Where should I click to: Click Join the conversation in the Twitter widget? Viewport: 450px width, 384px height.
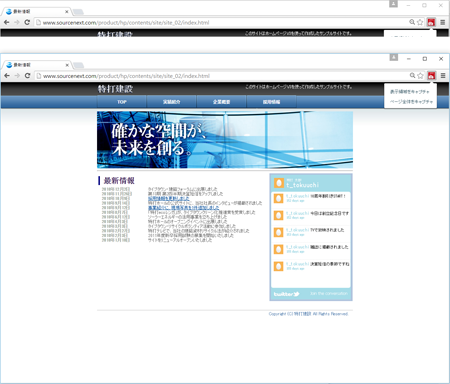tap(329, 293)
